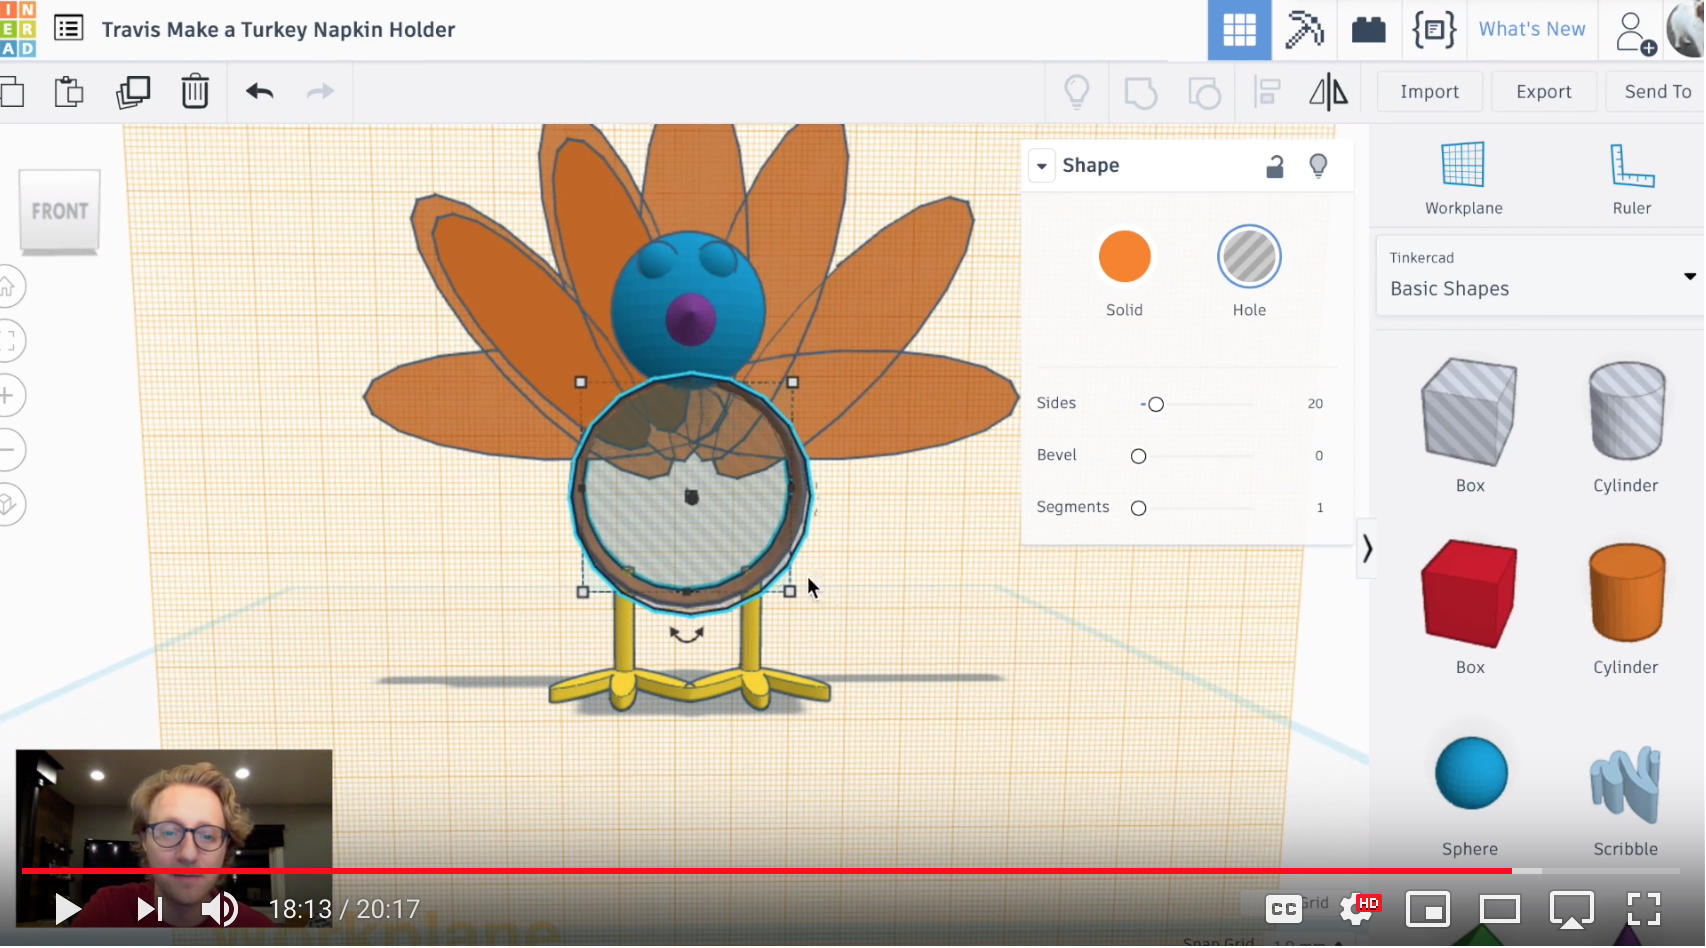
Task: Seek on the red video progress bar
Action: [x=852, y=871]
